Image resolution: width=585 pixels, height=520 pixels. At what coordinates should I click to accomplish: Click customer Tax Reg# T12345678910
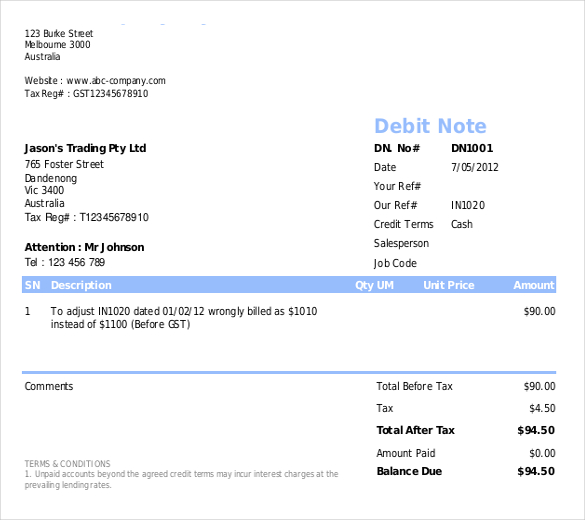pos(87,217)
